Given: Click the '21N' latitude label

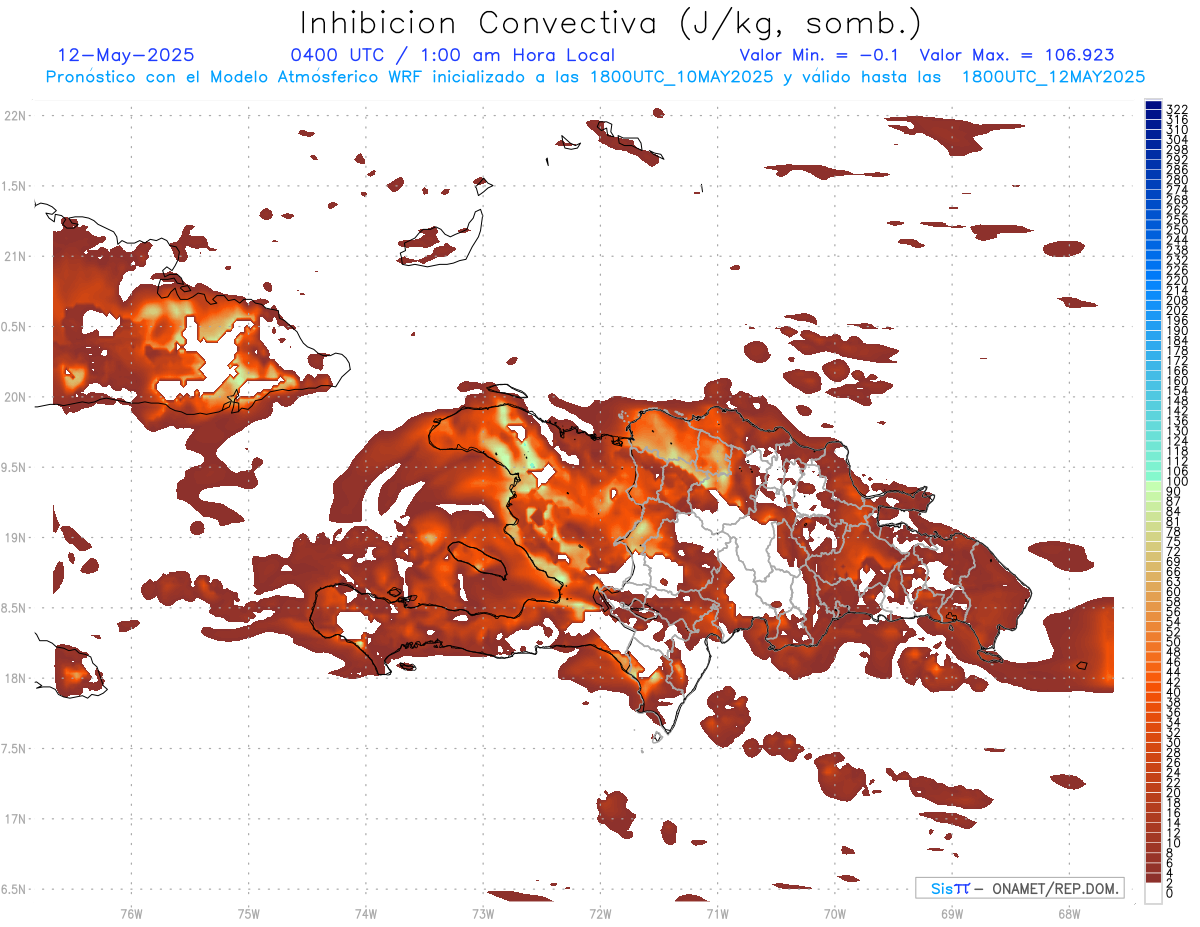Looking at the screenshot, I should [15, 256].
